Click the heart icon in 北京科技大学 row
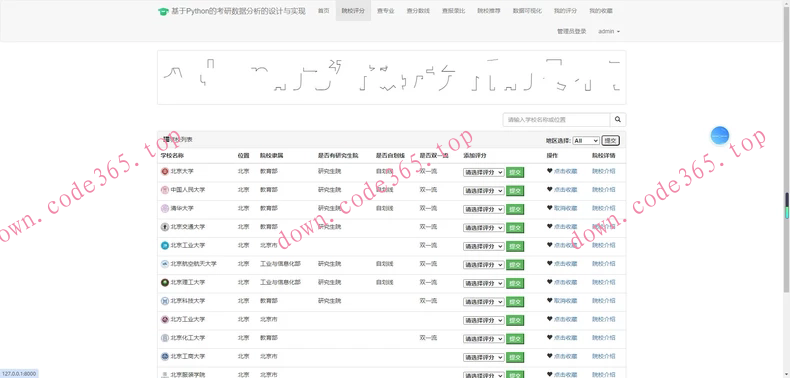This screenshot has width=790, height=378. click(550, 301)
